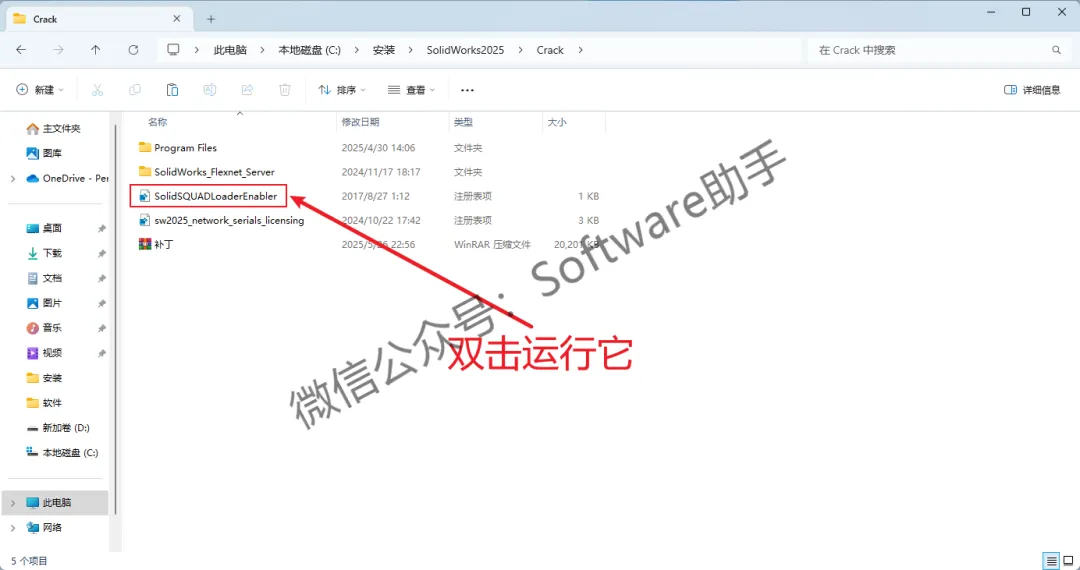Viewport: 1080px width, 570px height.
Task: Click SolidWorks2025 in address breadcrumb
Action: tap(465, 50)
